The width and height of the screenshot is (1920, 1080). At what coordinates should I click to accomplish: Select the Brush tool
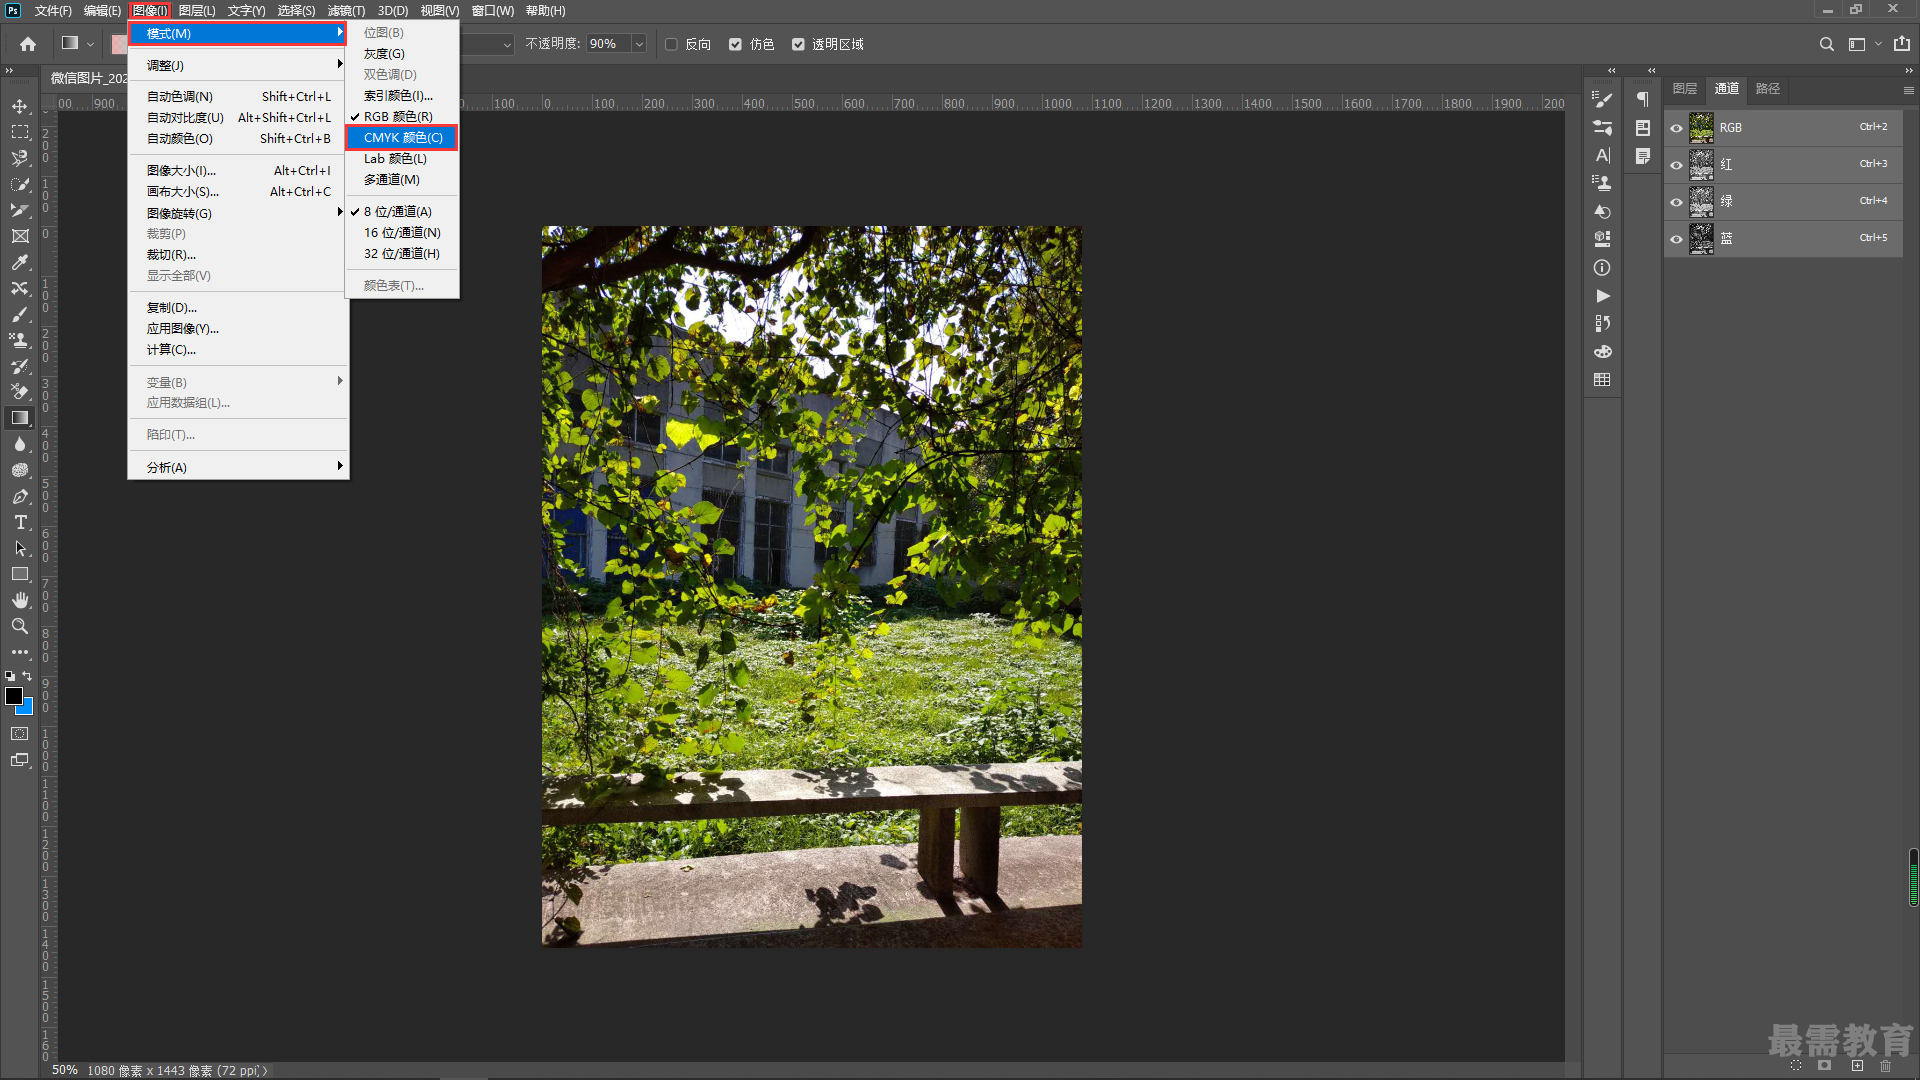coord(20,314)
